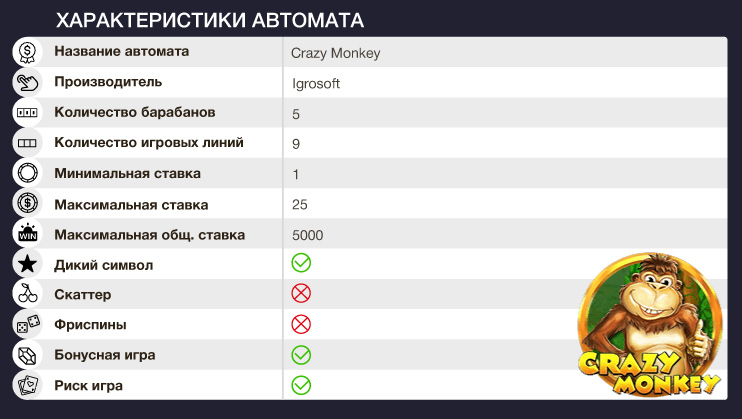The image size is (742, 419).
Task: Click the green checkmark for Дикий символ
Action: [x=301, y=264]
